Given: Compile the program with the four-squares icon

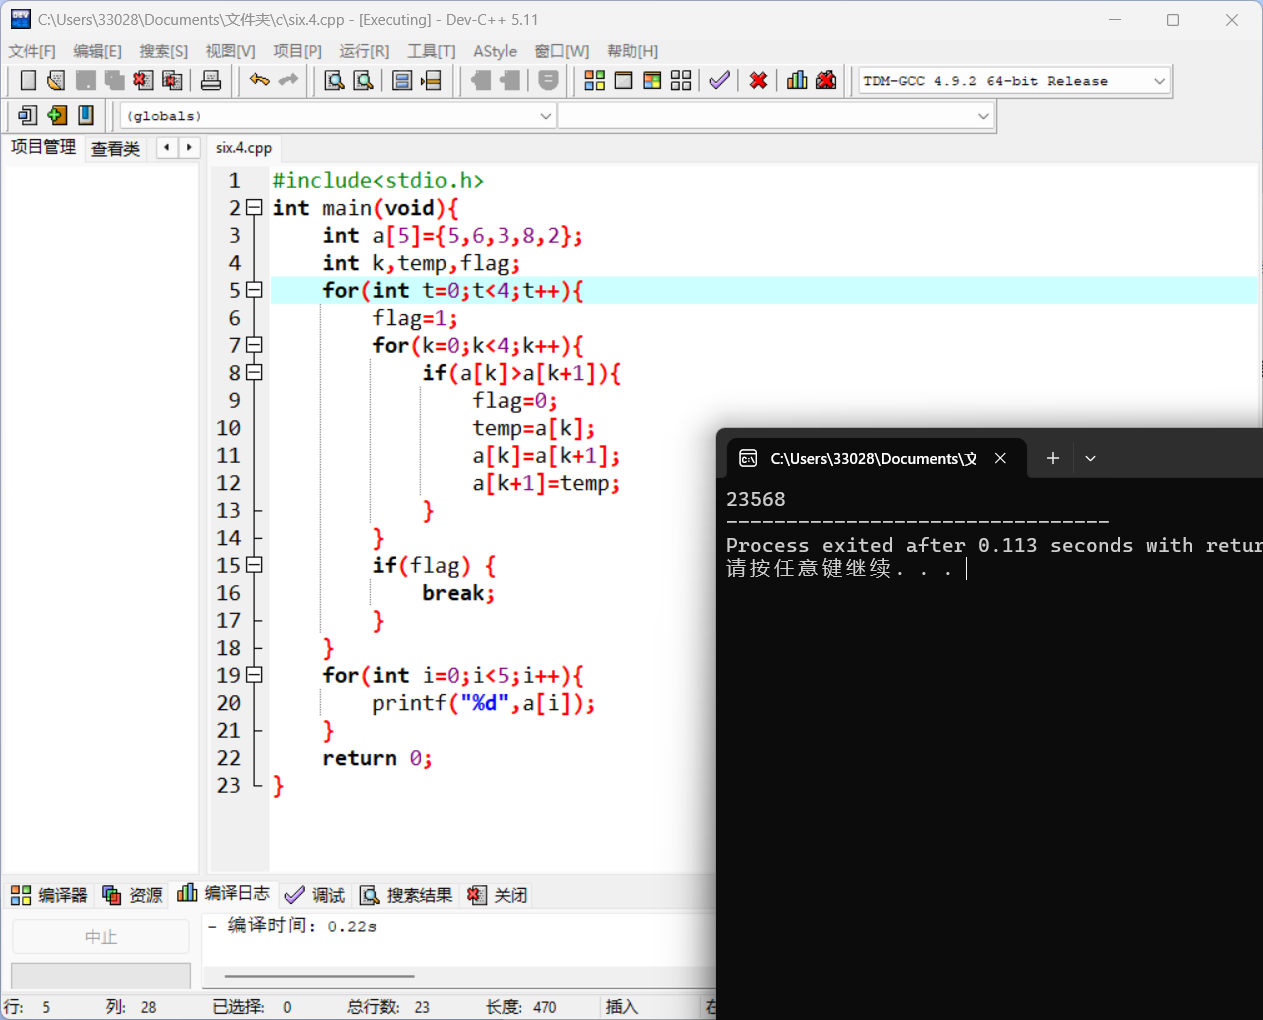Looking at the screenshot, I should pos(595,80).
